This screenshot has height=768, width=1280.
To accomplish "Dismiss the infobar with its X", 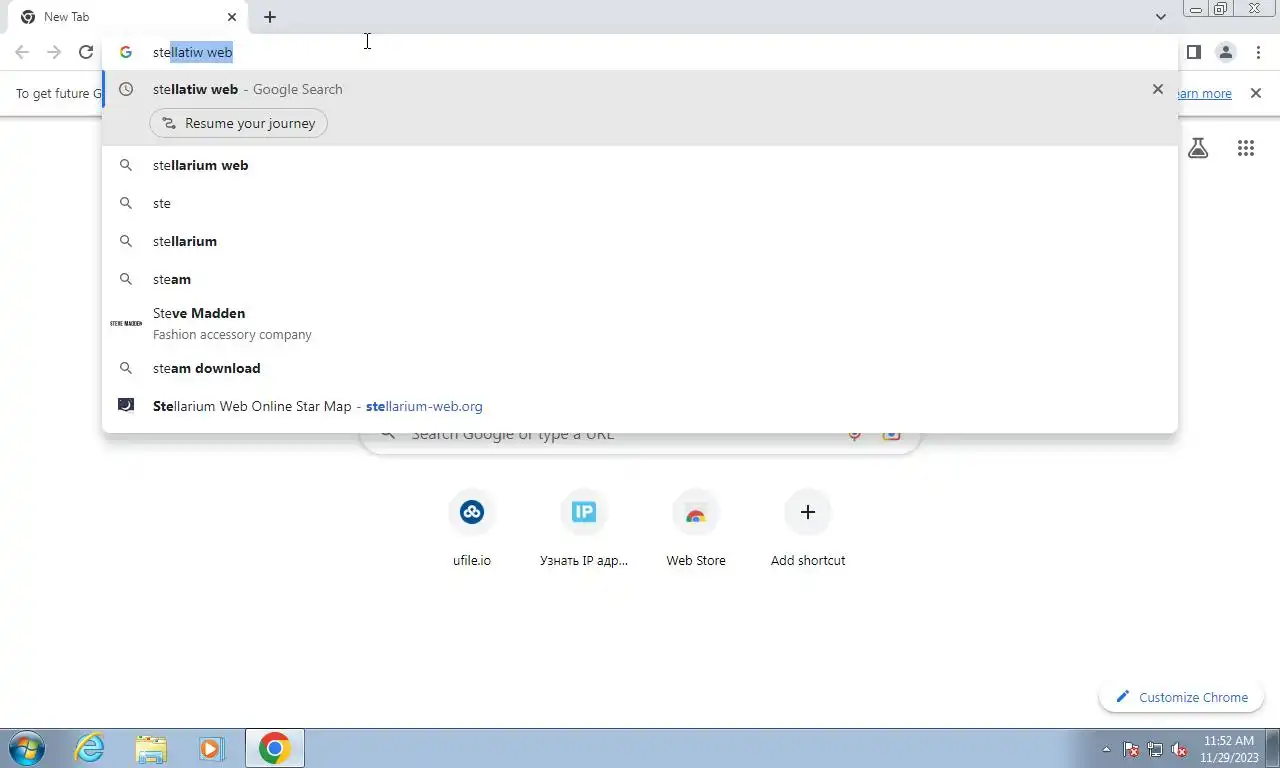I will coord(1256,93).
